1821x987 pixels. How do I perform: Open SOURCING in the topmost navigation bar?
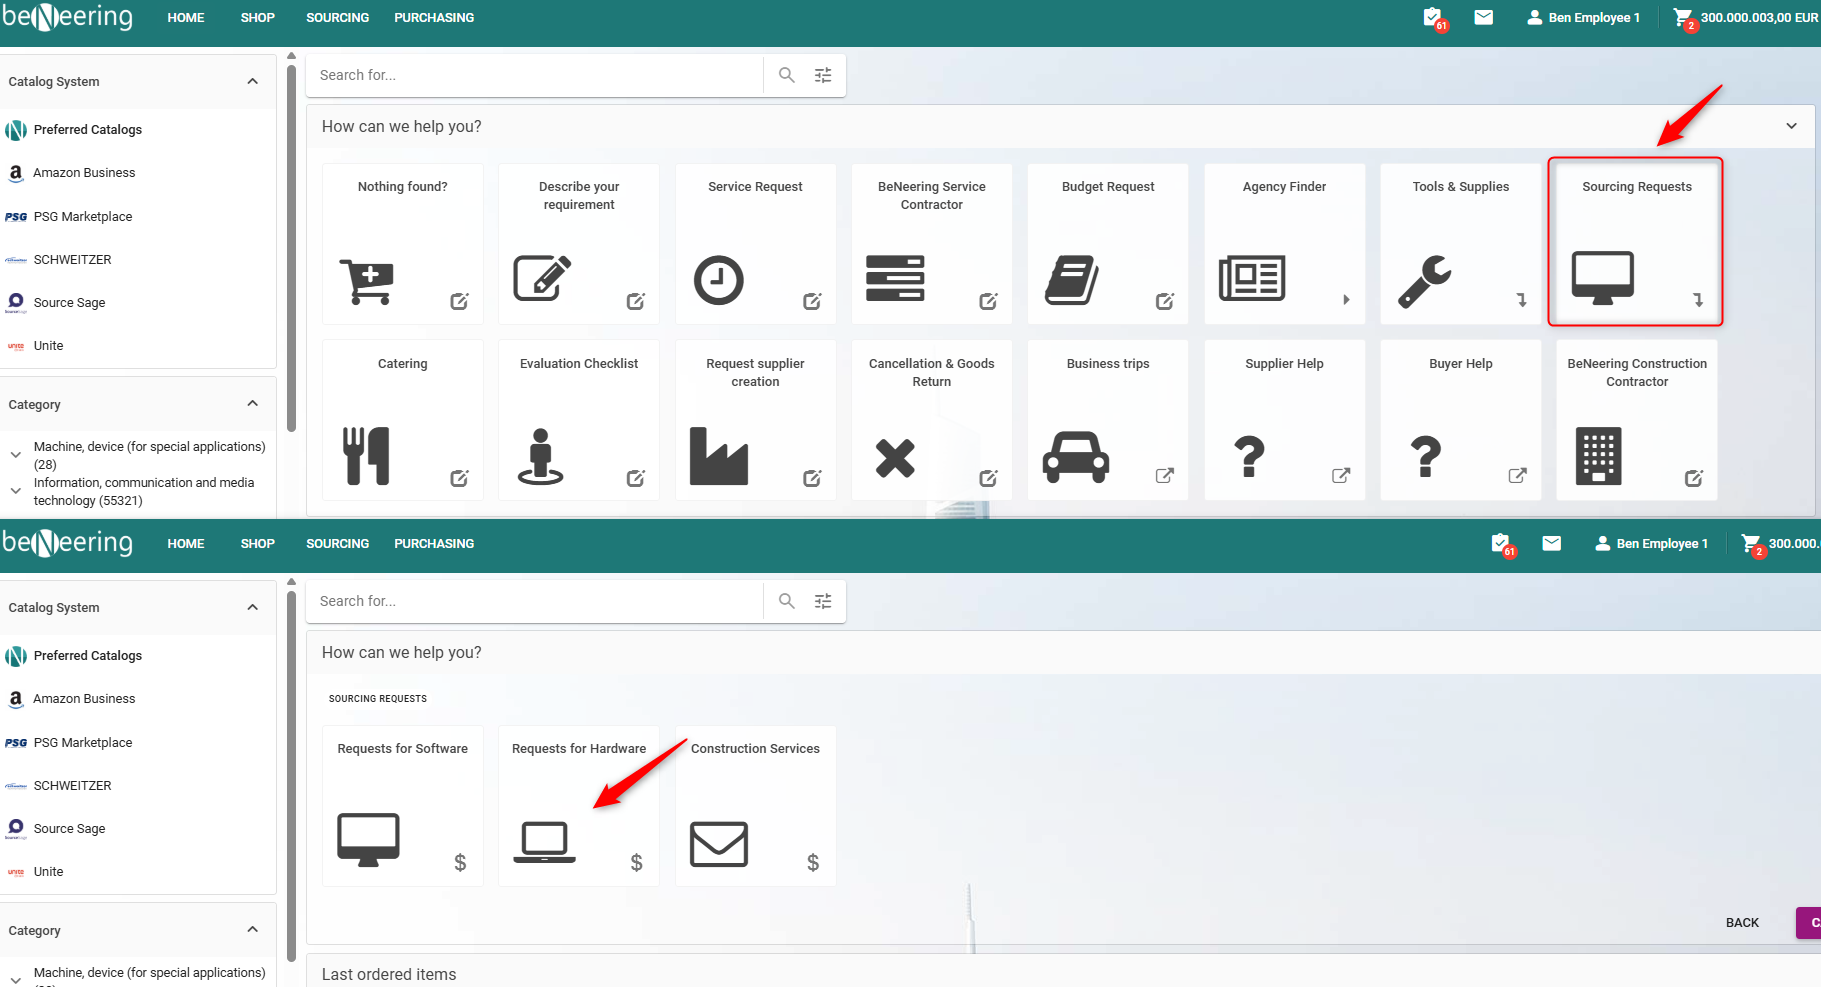337,18
